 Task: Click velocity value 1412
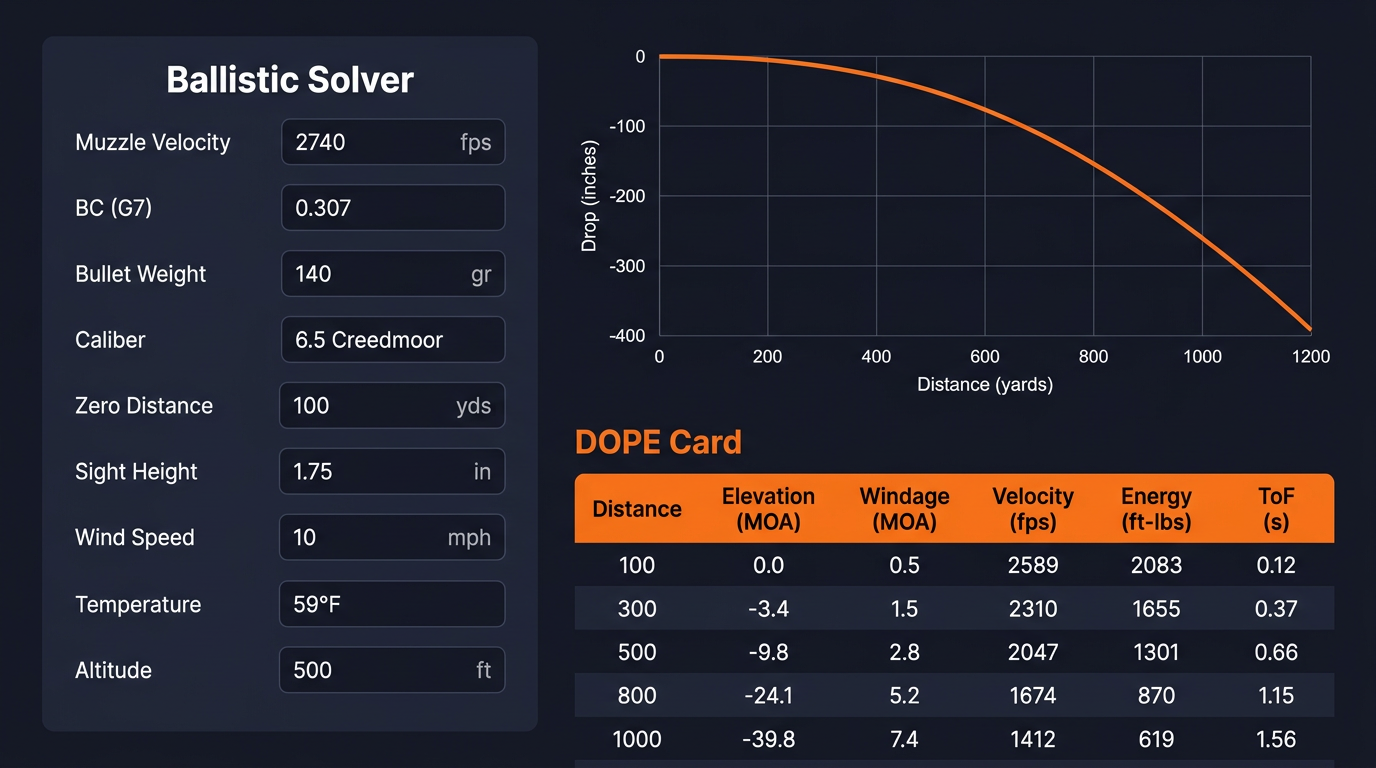[1033, 740]
